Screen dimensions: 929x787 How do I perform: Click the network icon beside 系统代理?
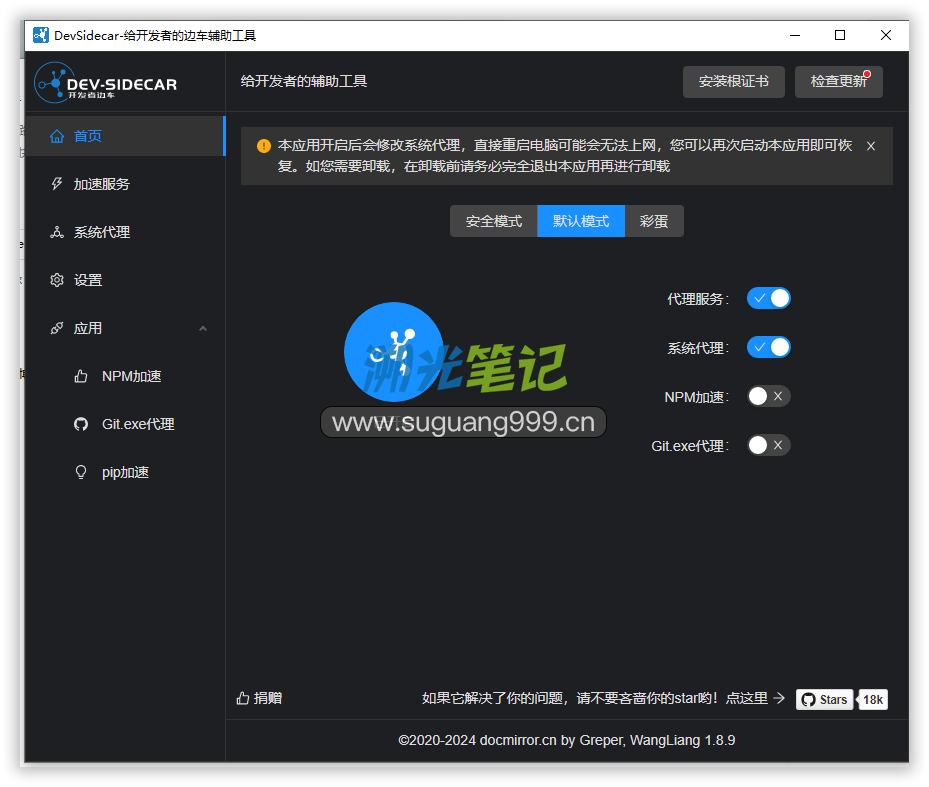click(57, 232)
